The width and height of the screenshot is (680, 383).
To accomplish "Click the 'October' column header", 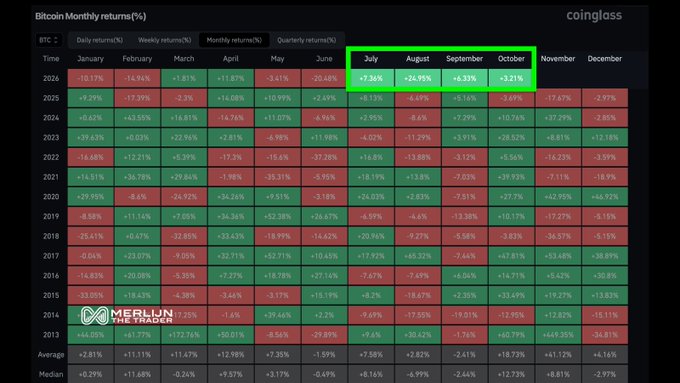I will (x=511, y=59).
